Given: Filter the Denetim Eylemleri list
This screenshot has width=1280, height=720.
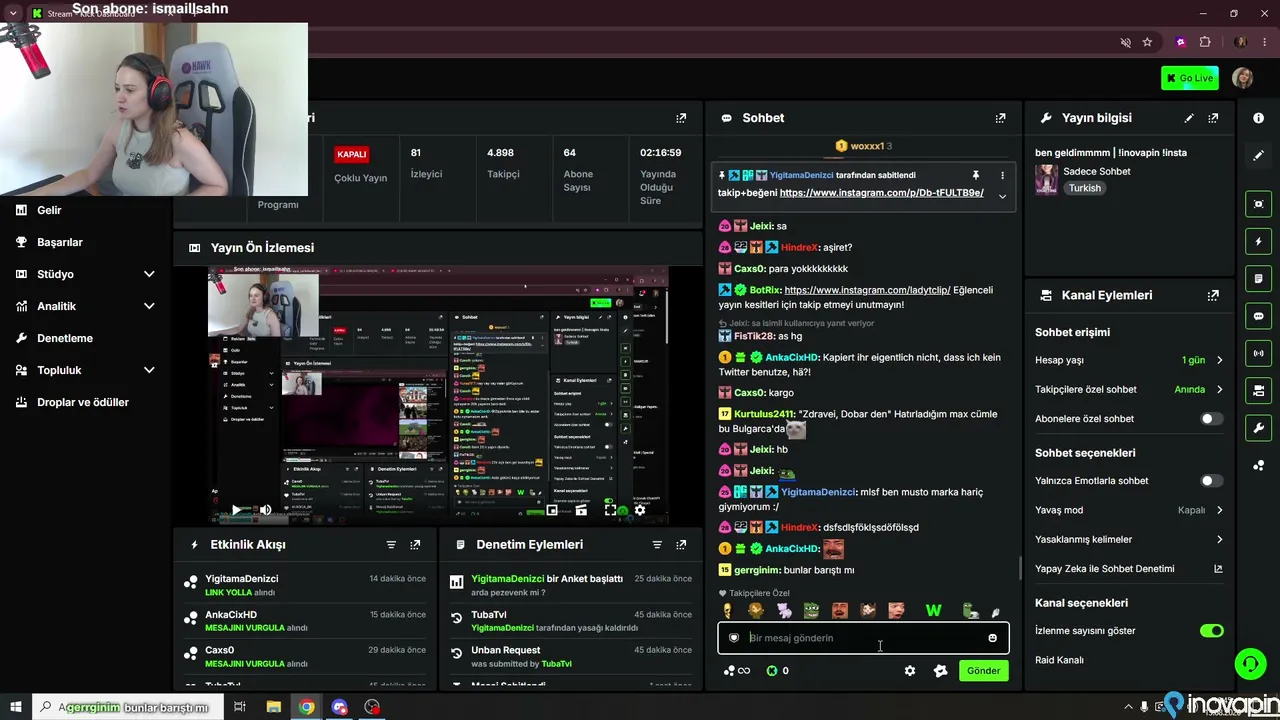Looking at the screenshot, I should click(657, 545).
